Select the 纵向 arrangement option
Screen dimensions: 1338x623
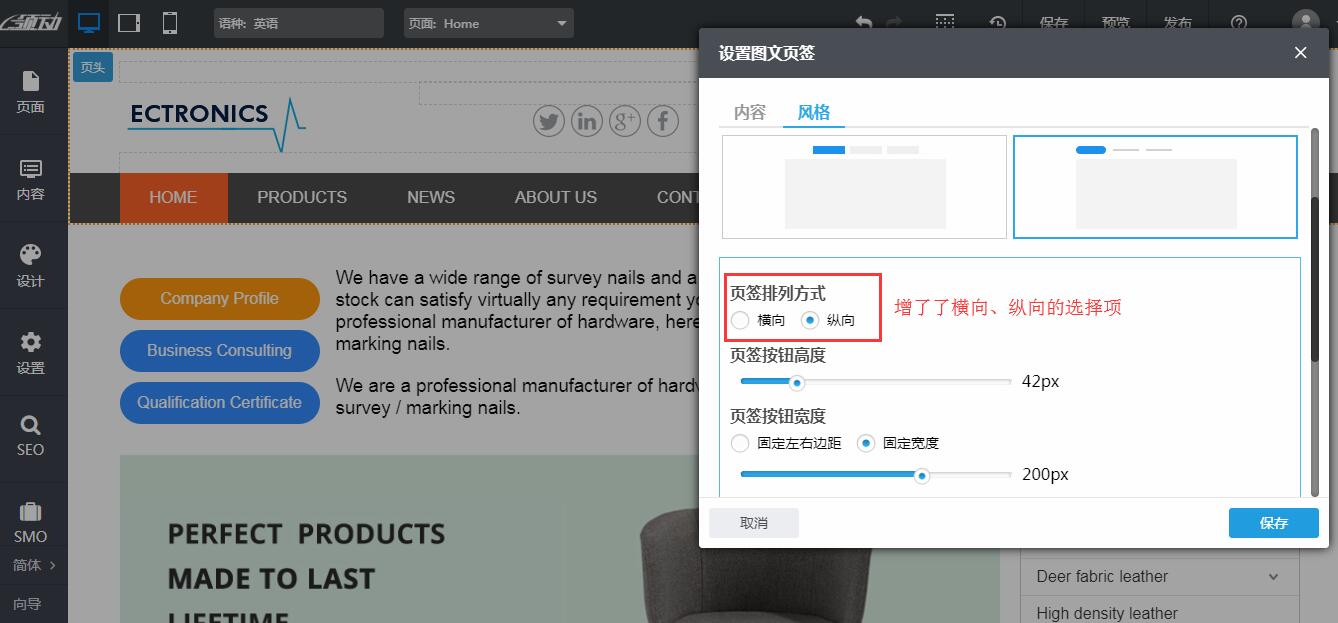point(809,320)
